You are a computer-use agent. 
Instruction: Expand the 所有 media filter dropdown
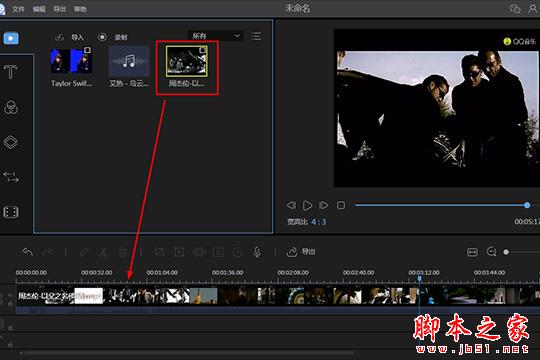216,36
